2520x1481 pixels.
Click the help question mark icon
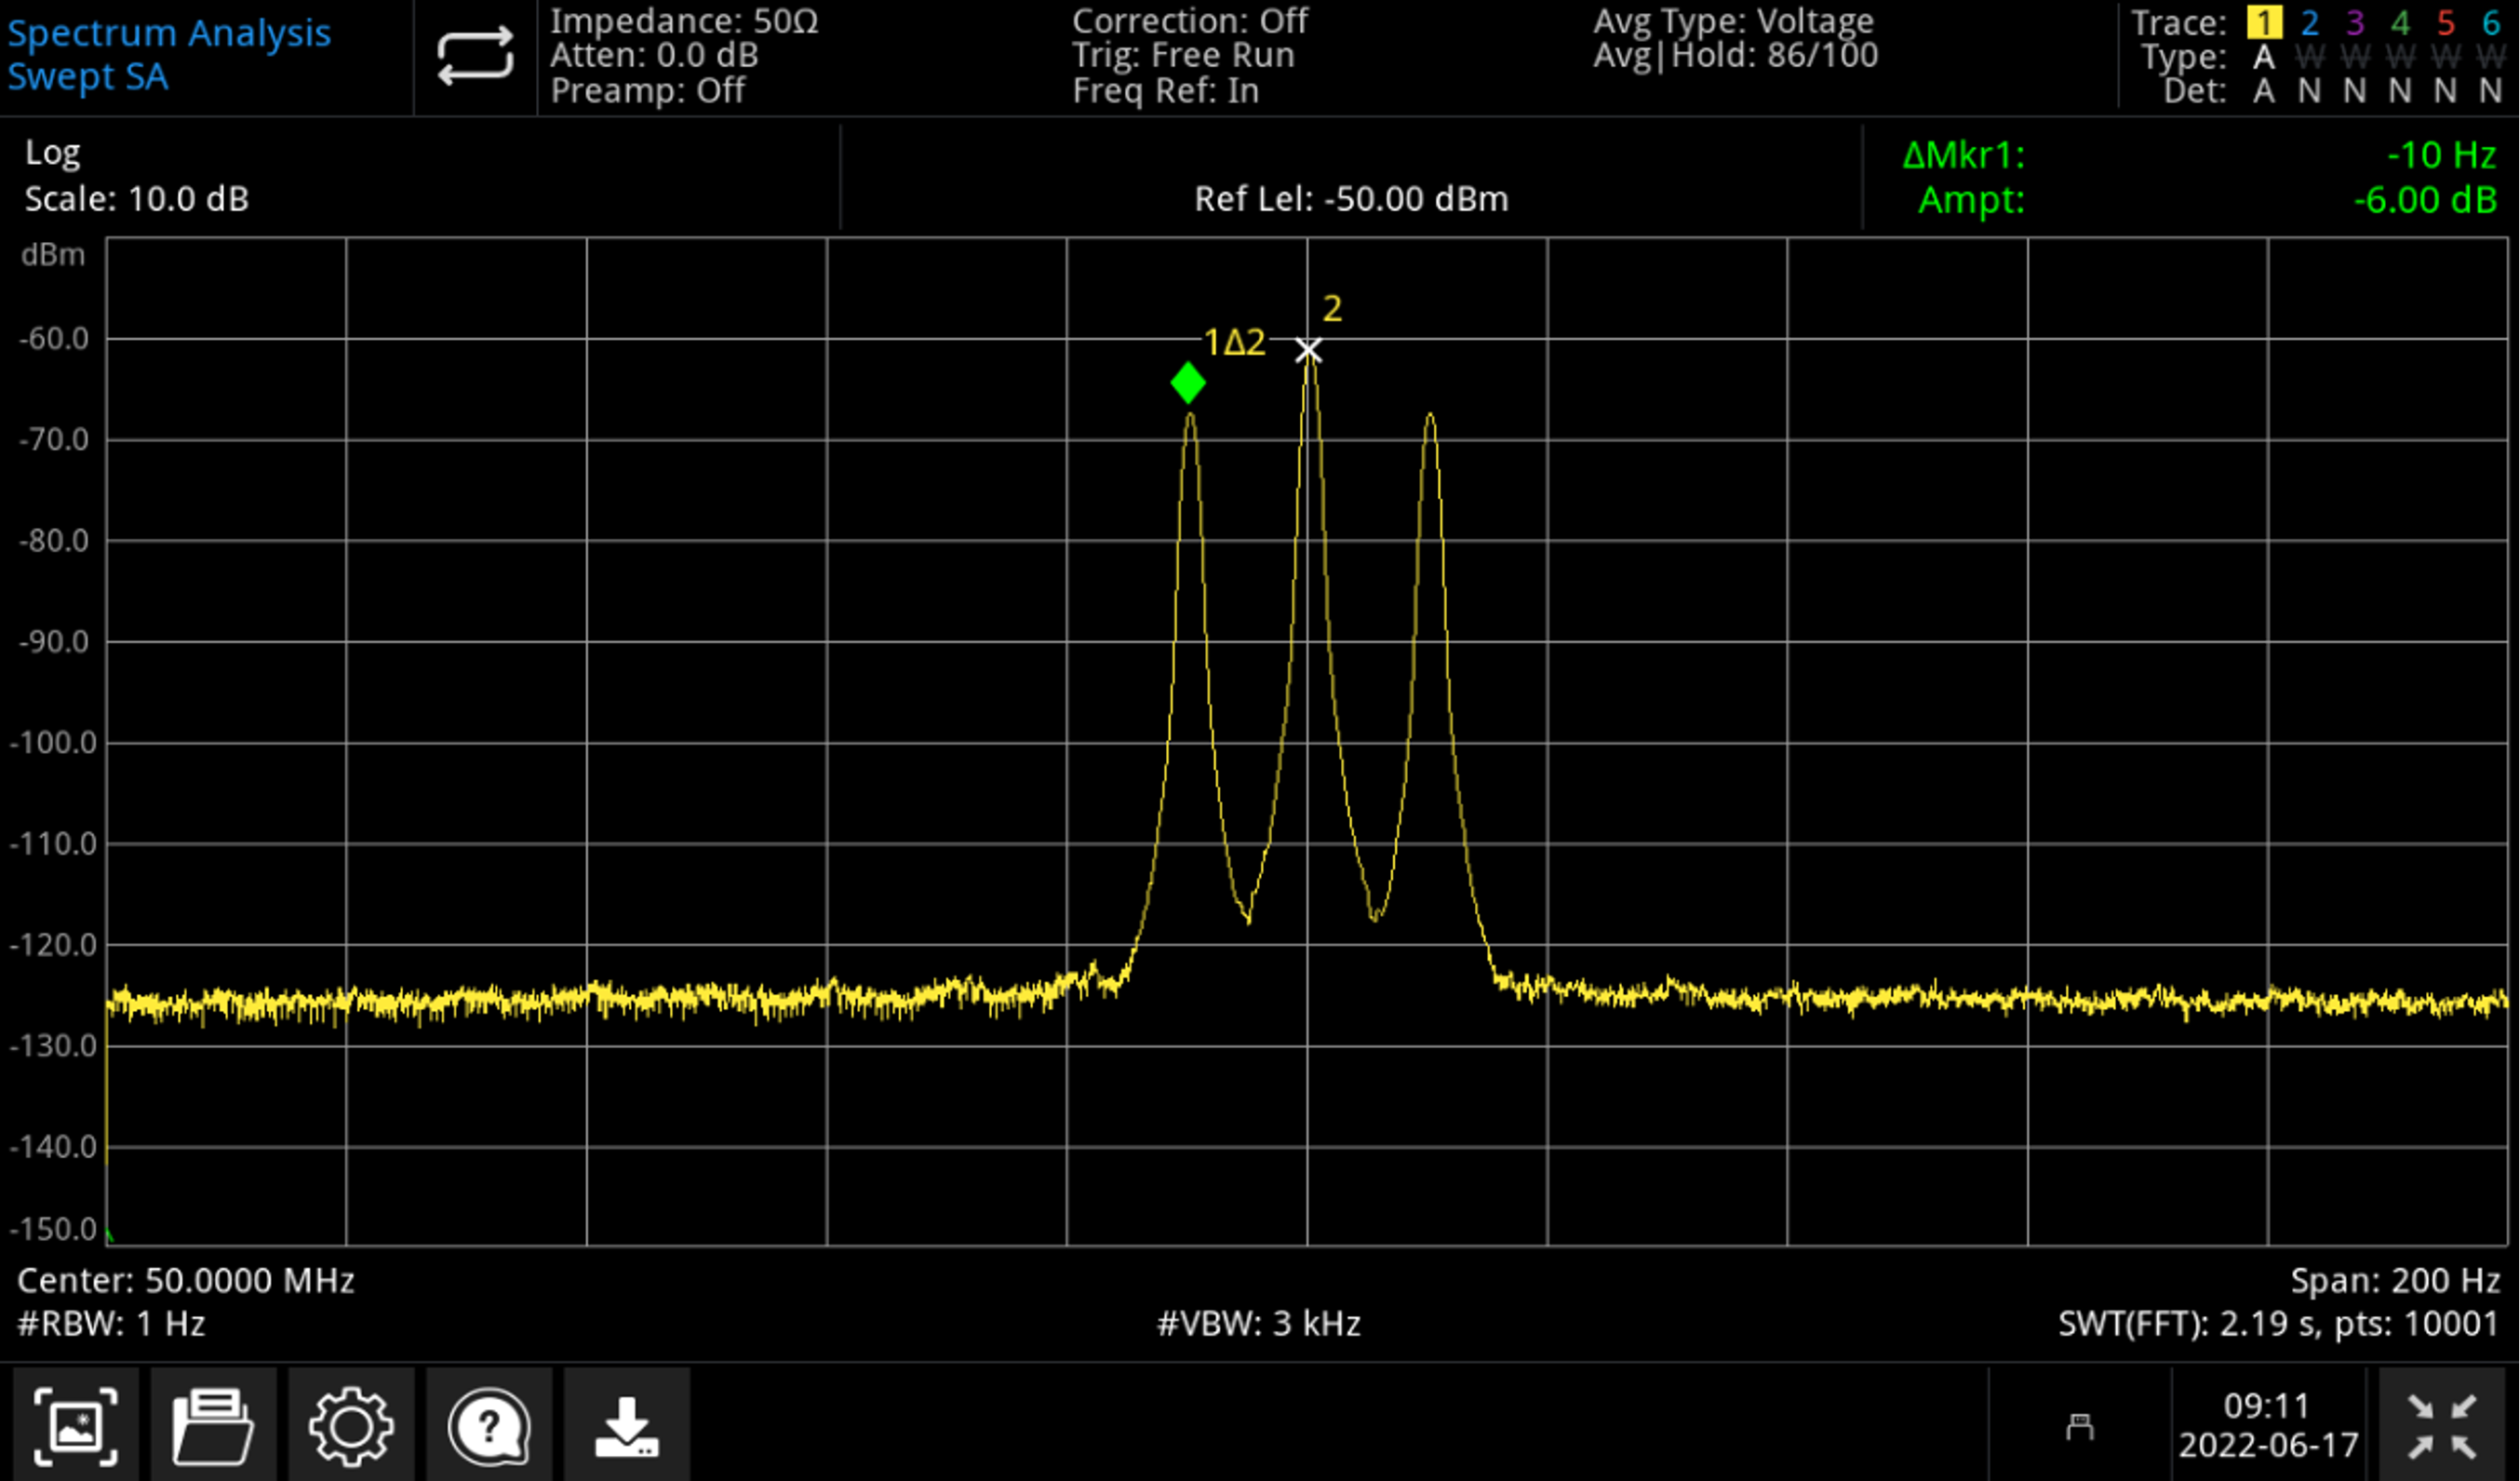point(488,1424)
